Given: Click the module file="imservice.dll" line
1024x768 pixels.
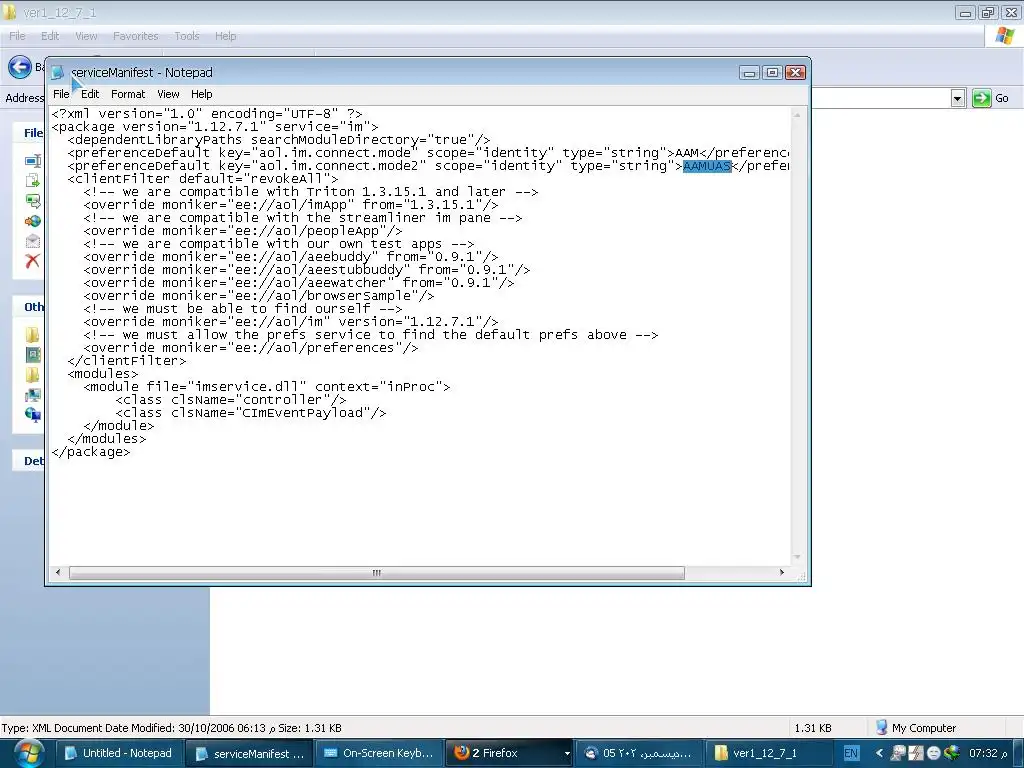Looking at the screenshot, I should [x=267, y=387].
